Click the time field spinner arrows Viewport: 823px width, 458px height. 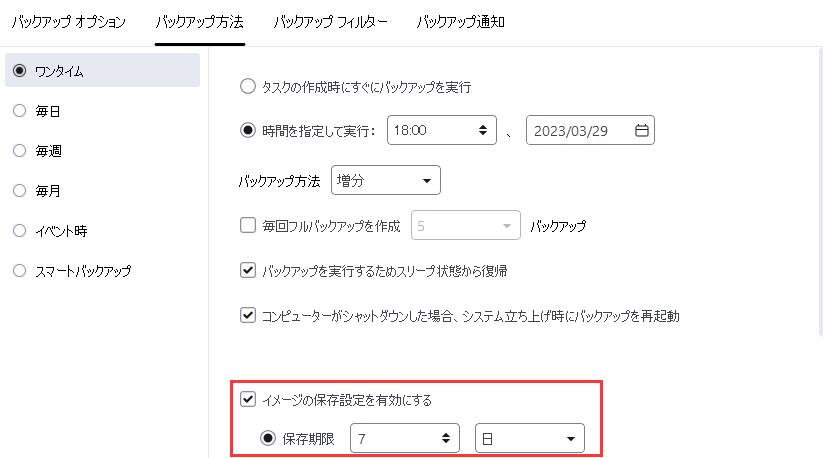pyautogui.click(x=484, y=130)
